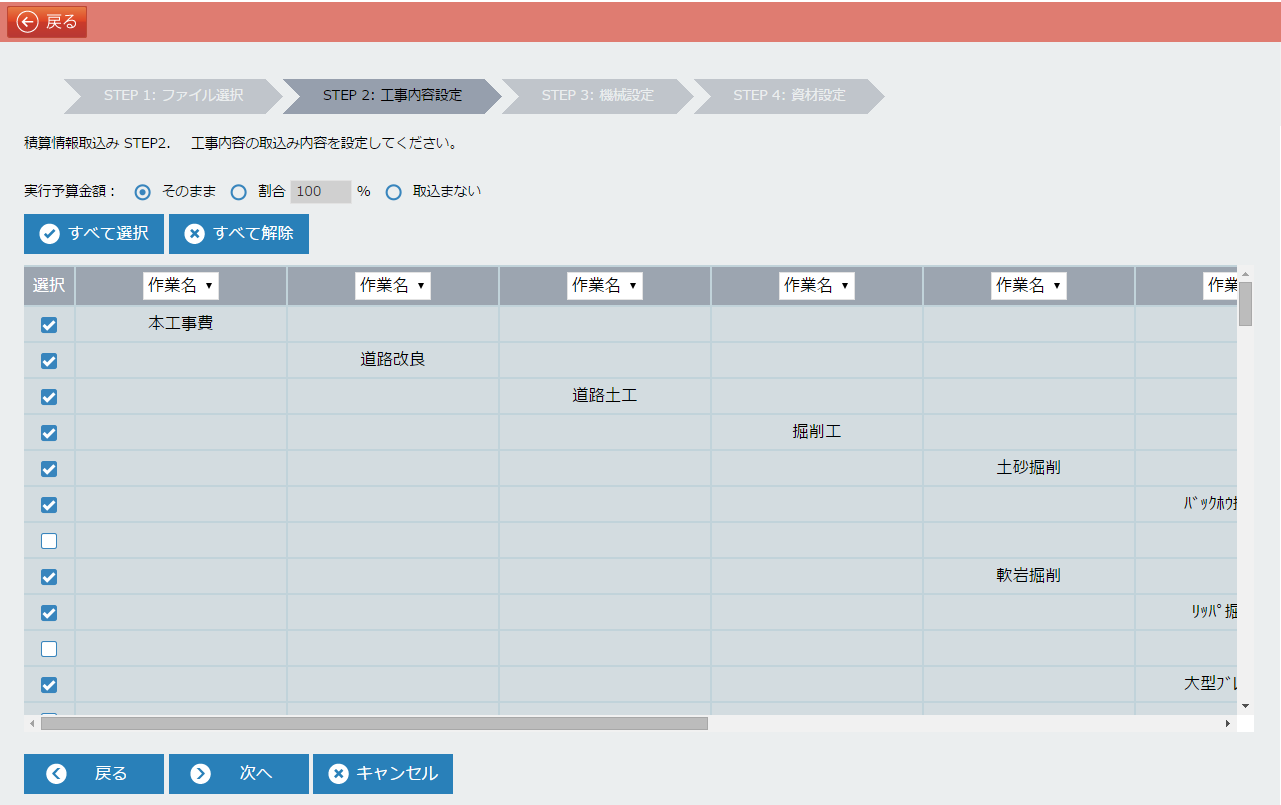Click the 次へ next button
The image size is (1281, 805).
click(239, 774)
